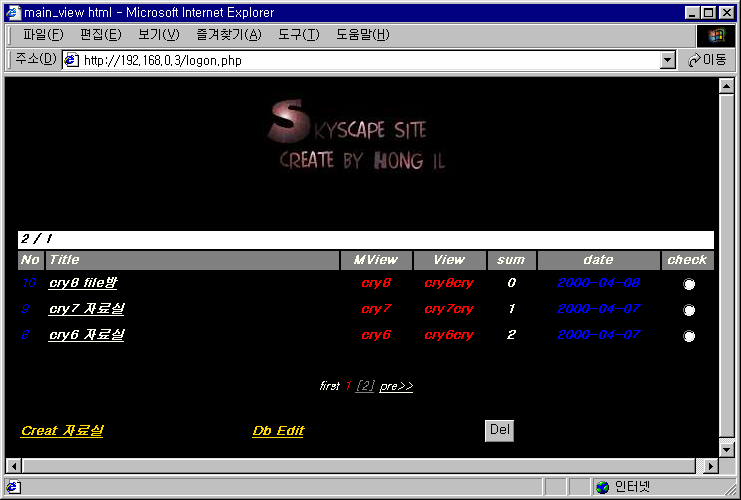The height and width of the screenshot is (500, 741).
Task: Click the date column header
Action: pyautogui.click(x=599, y=260)
